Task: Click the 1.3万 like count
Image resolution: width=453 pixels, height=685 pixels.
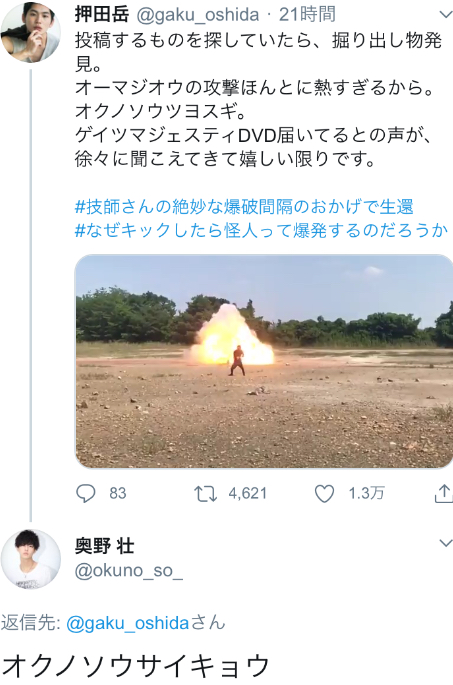Action: coord(366,494)
